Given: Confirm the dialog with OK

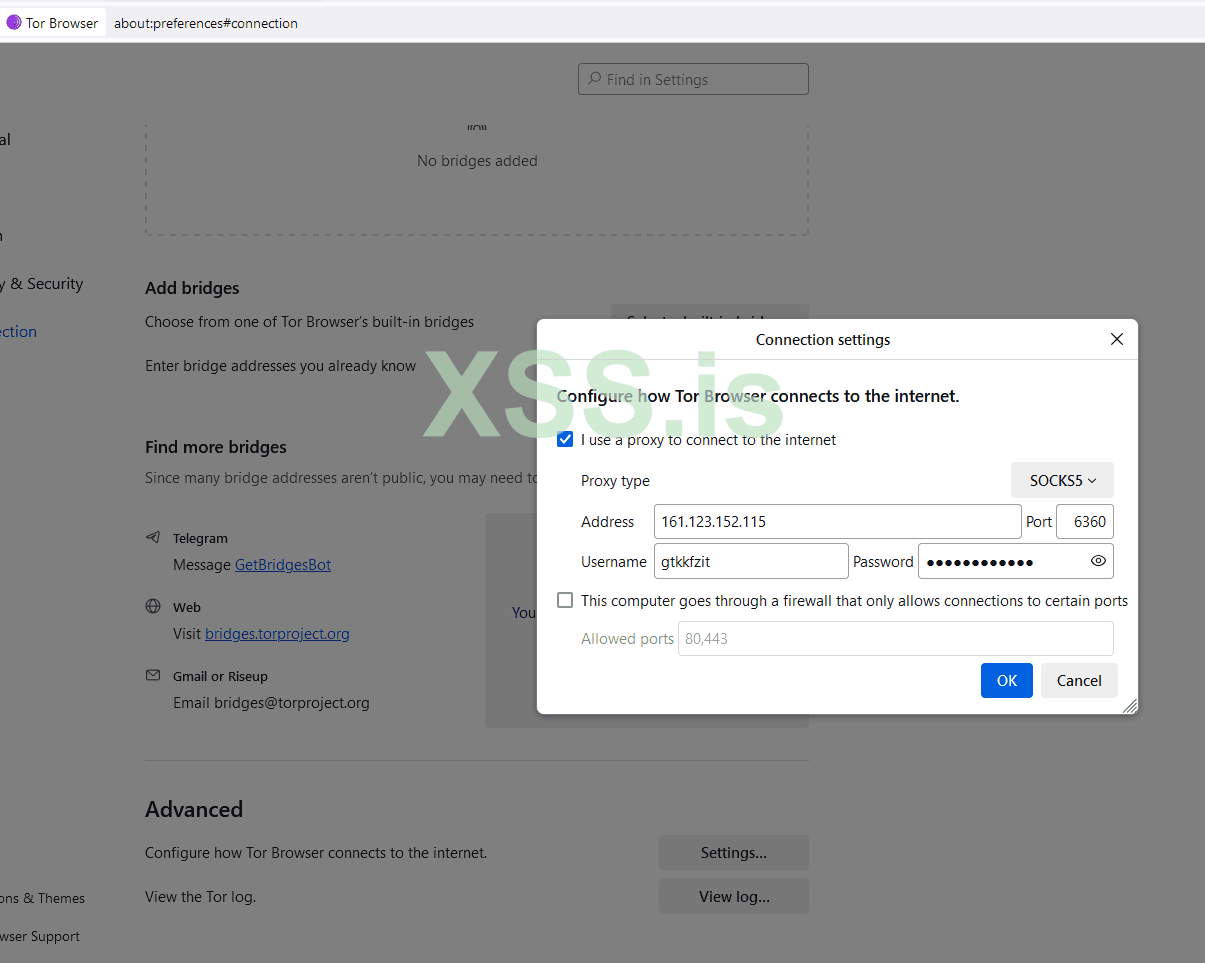Looking at the screenshot, I should coord(1006,680).
